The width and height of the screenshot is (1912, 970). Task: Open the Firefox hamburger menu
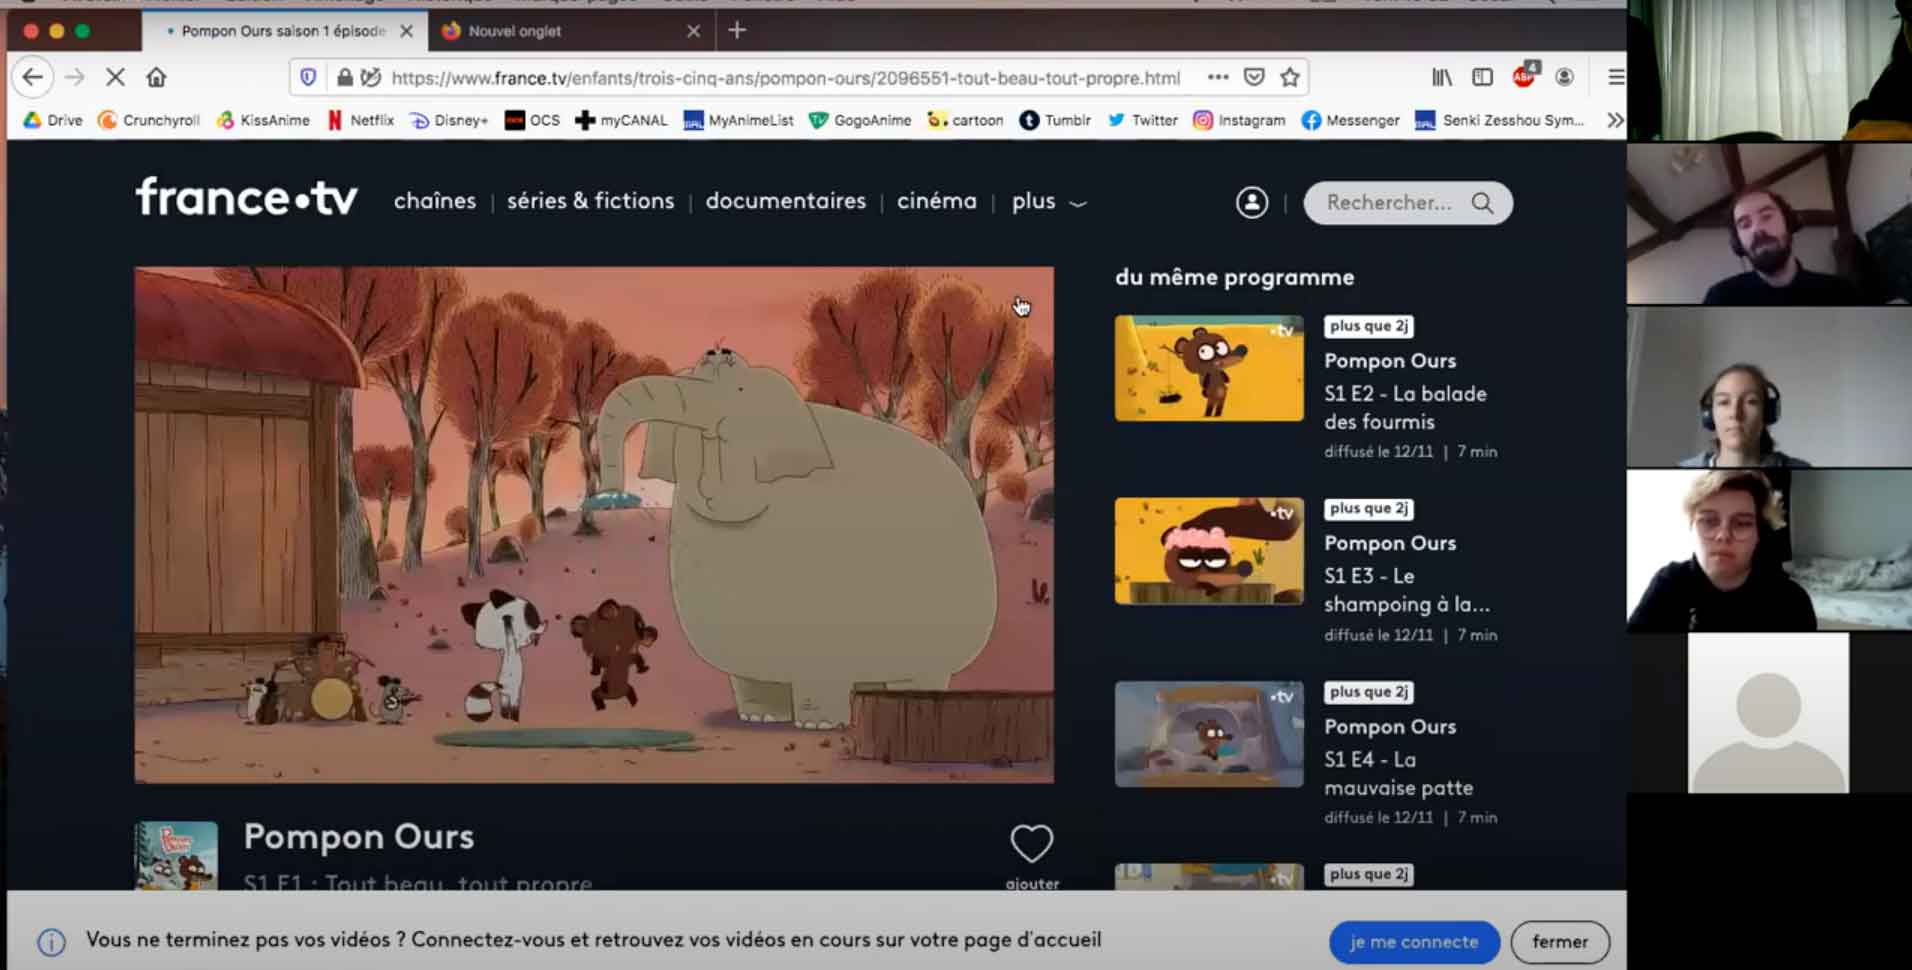click(x=1615, y=77)
